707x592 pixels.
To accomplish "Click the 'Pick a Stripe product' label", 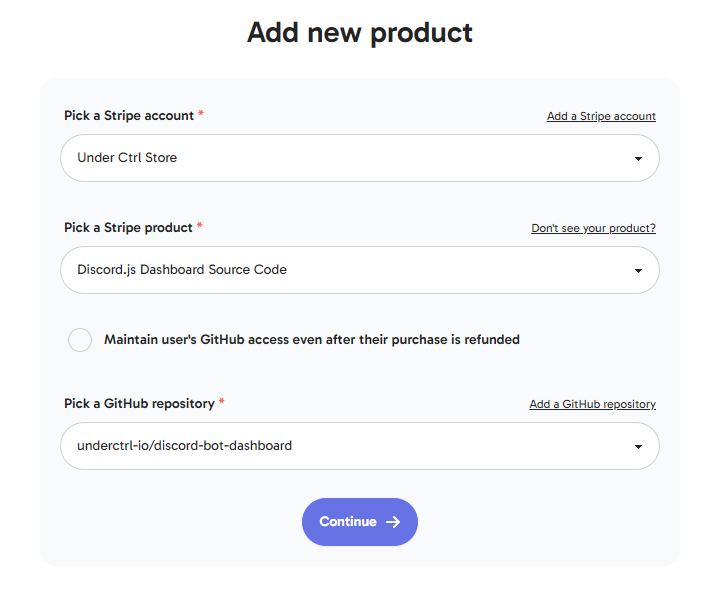I will click(x=128, y=227).
